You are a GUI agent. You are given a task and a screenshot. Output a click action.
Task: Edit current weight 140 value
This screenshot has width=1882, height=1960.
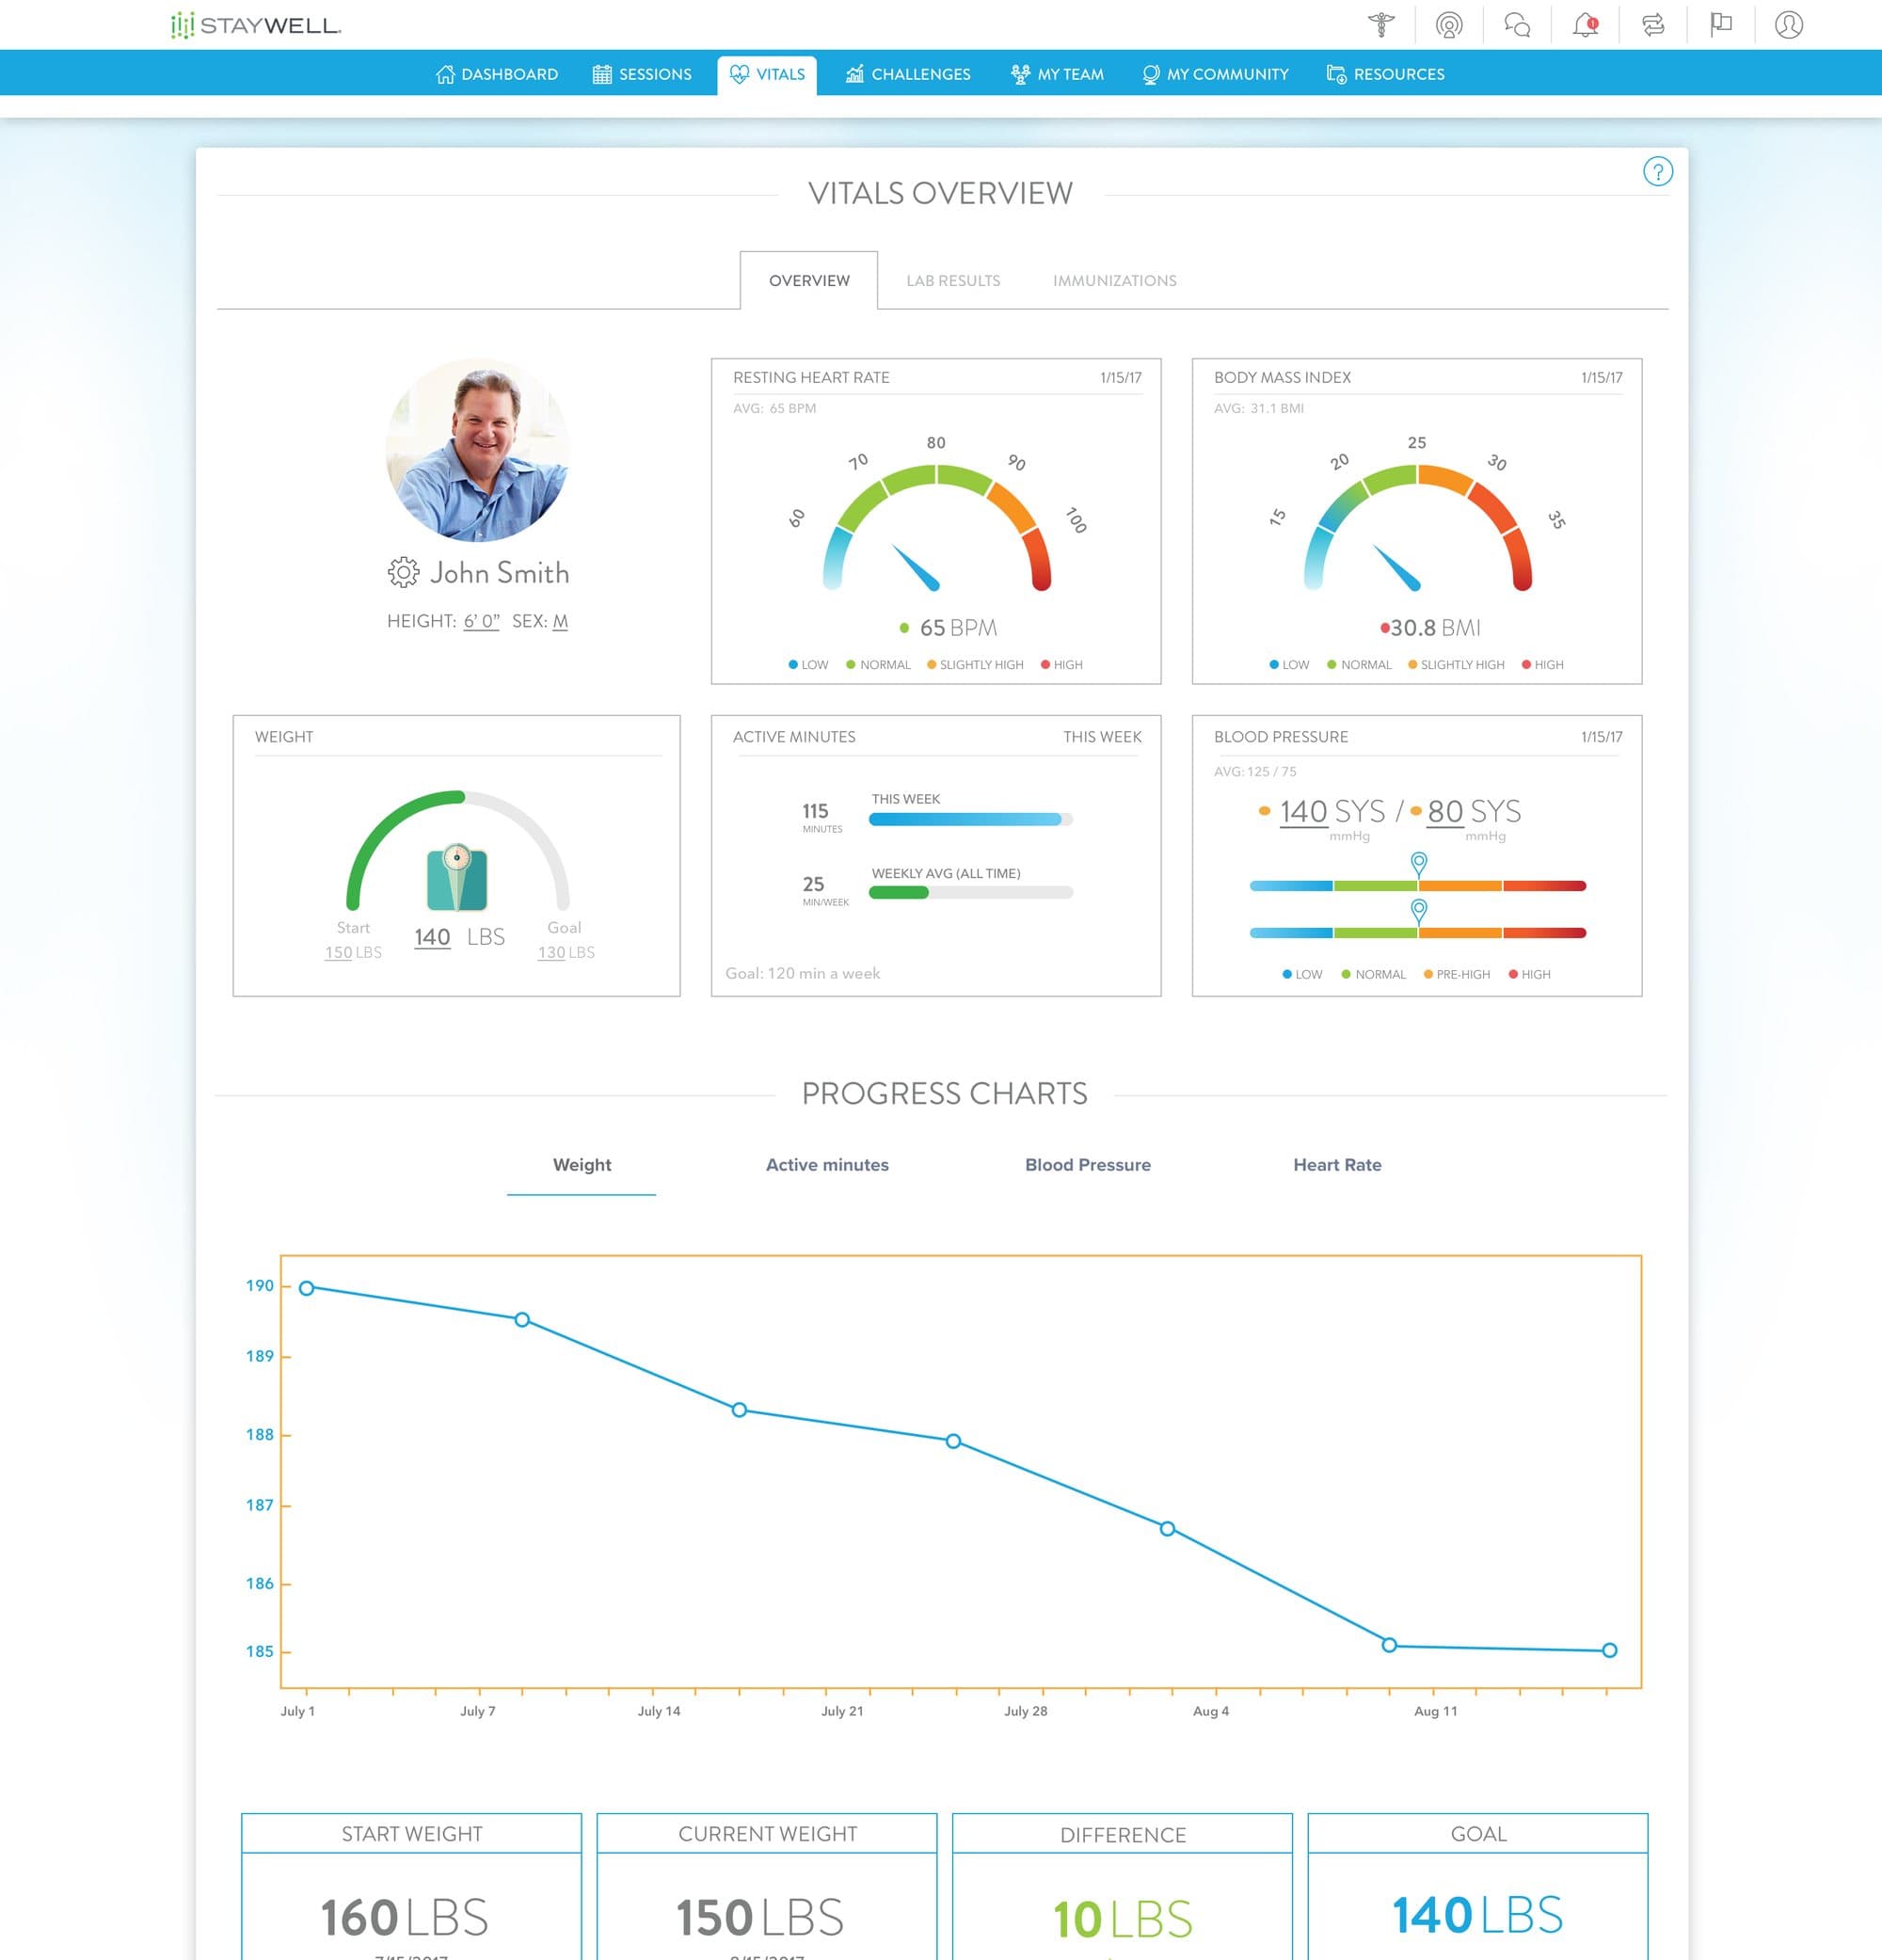(432, 937)
